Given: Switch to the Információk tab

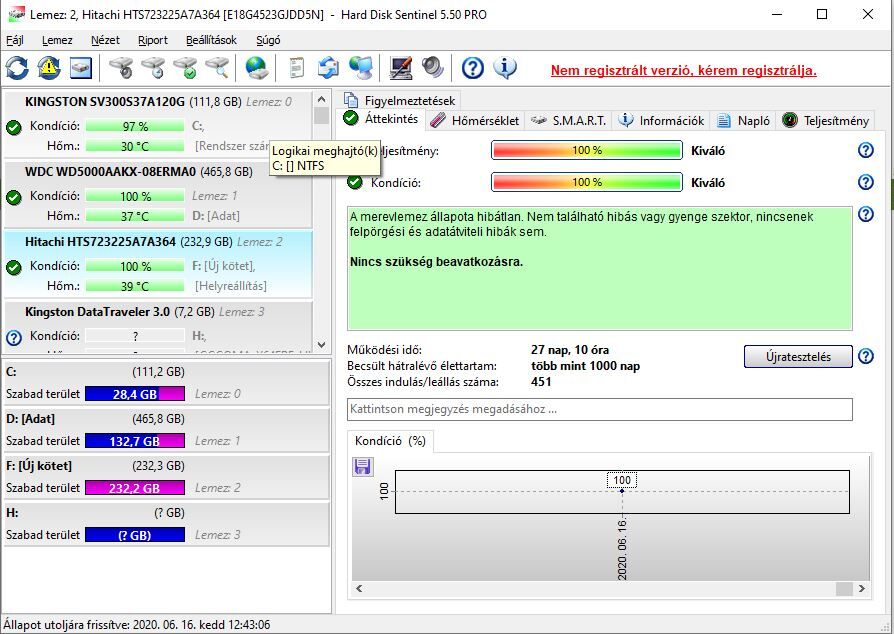Looking at the screenshot, I should coord(663,120).
